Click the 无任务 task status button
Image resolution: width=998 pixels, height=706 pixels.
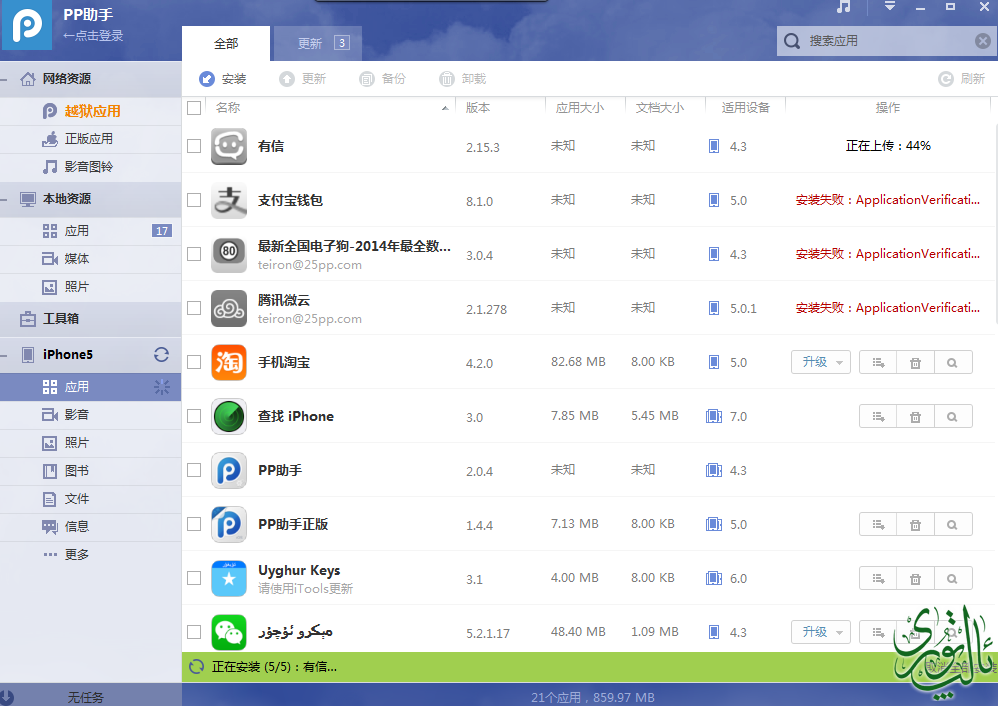85,697
